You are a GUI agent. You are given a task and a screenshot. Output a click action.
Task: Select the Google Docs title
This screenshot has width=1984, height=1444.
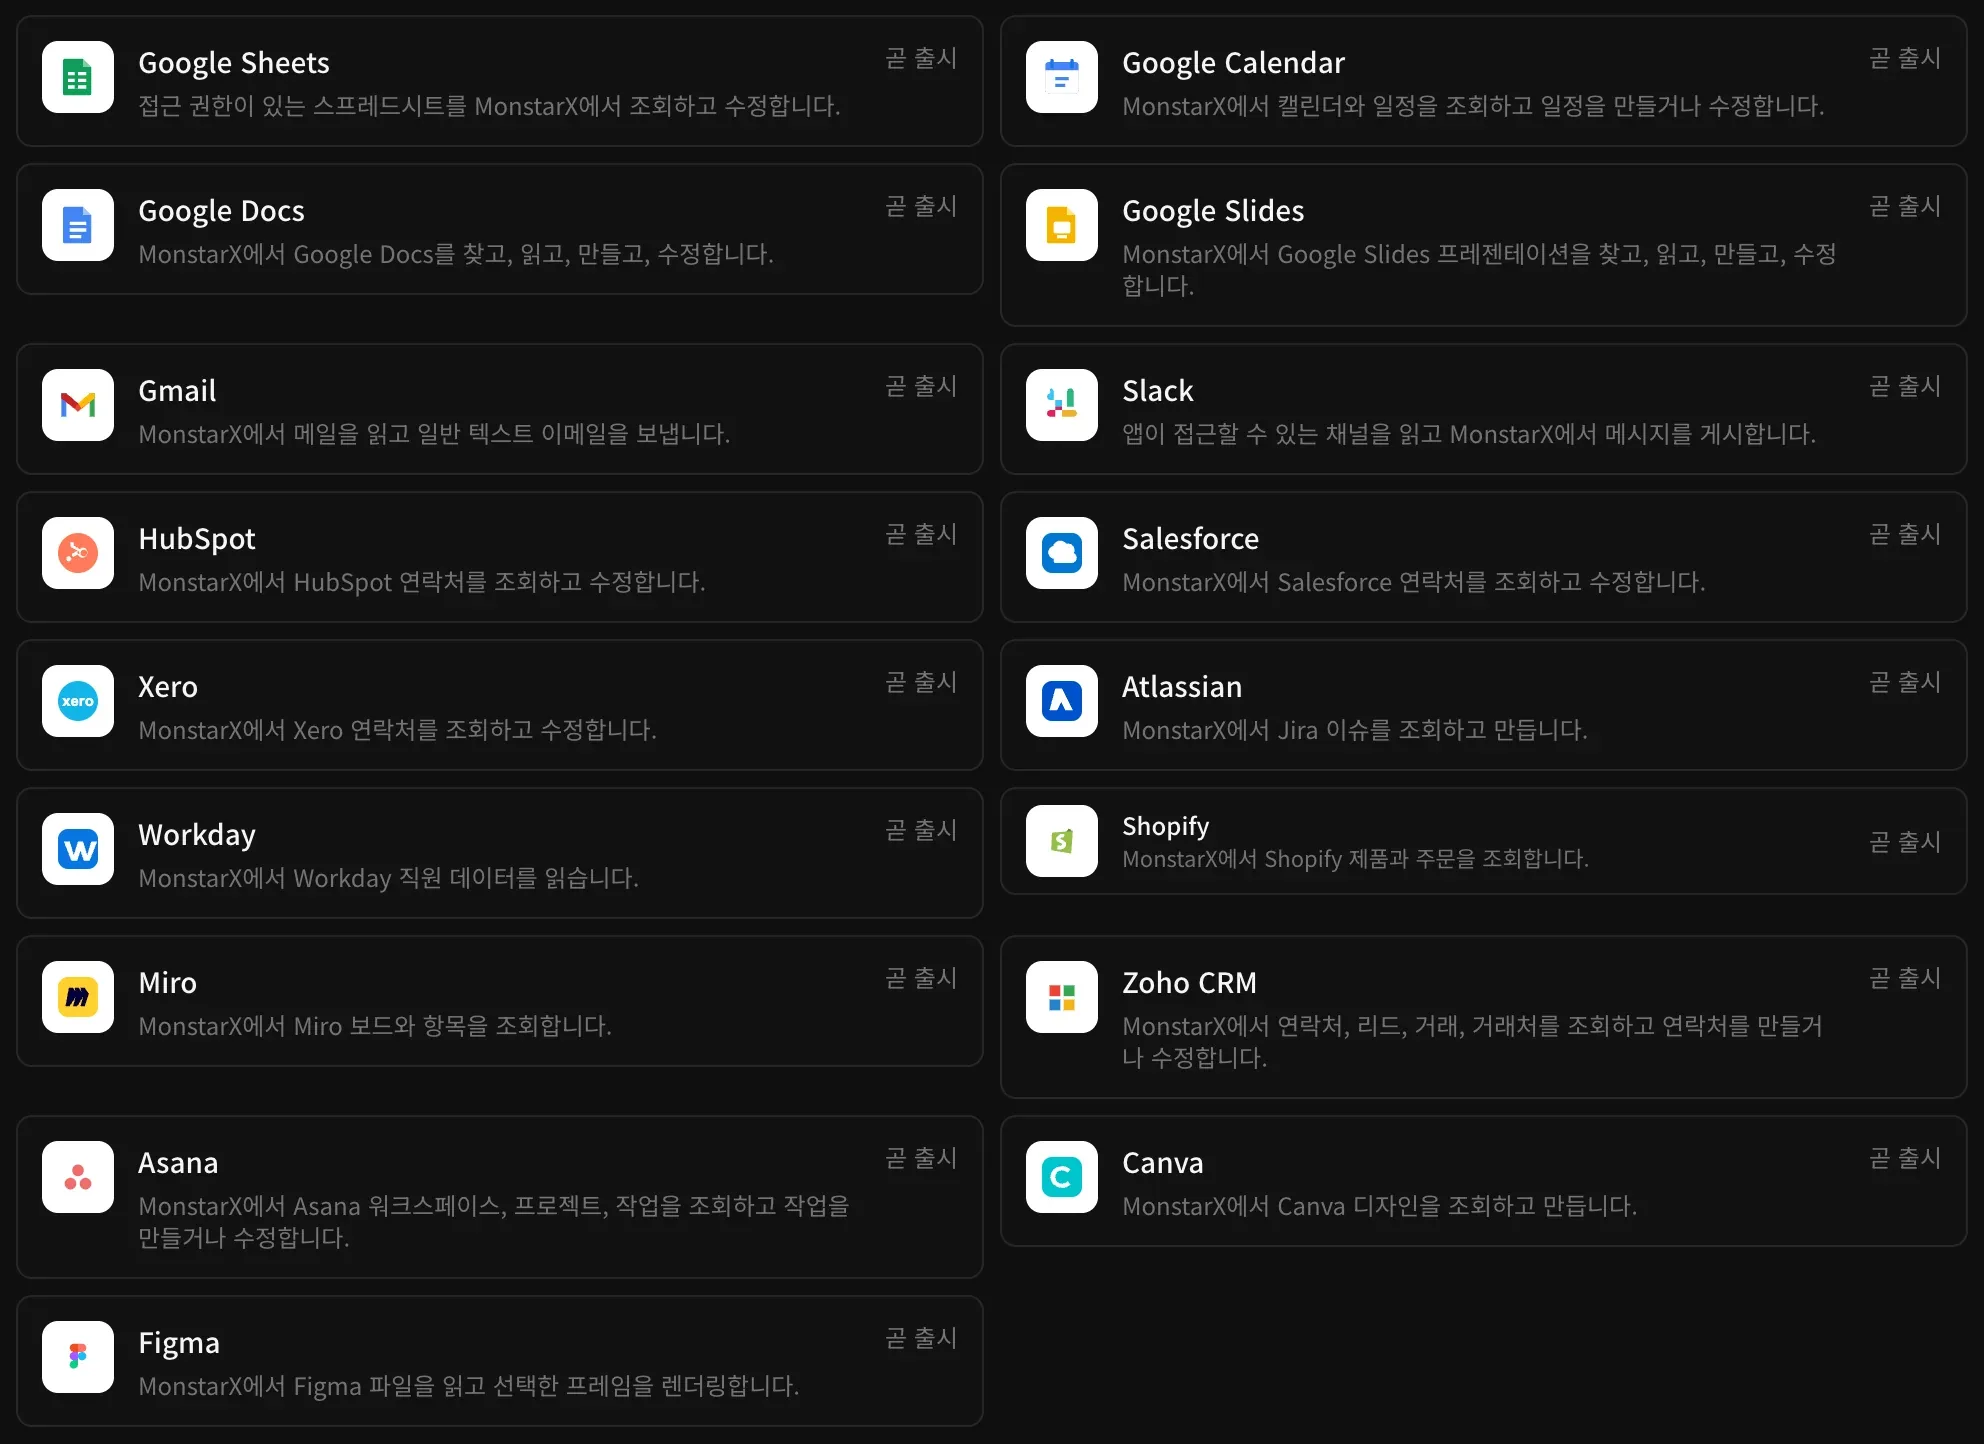221,211
